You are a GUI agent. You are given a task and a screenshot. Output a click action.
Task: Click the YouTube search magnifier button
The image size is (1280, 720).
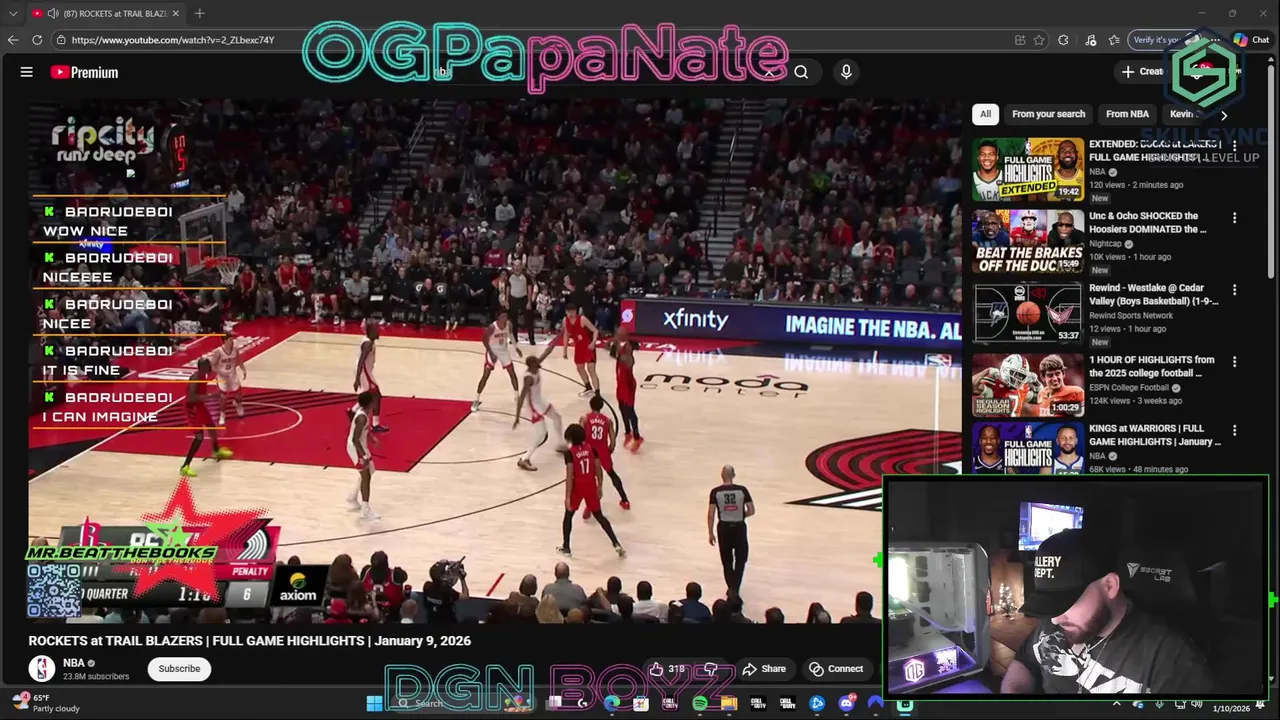pyautogui.click(x=801, y=72)
